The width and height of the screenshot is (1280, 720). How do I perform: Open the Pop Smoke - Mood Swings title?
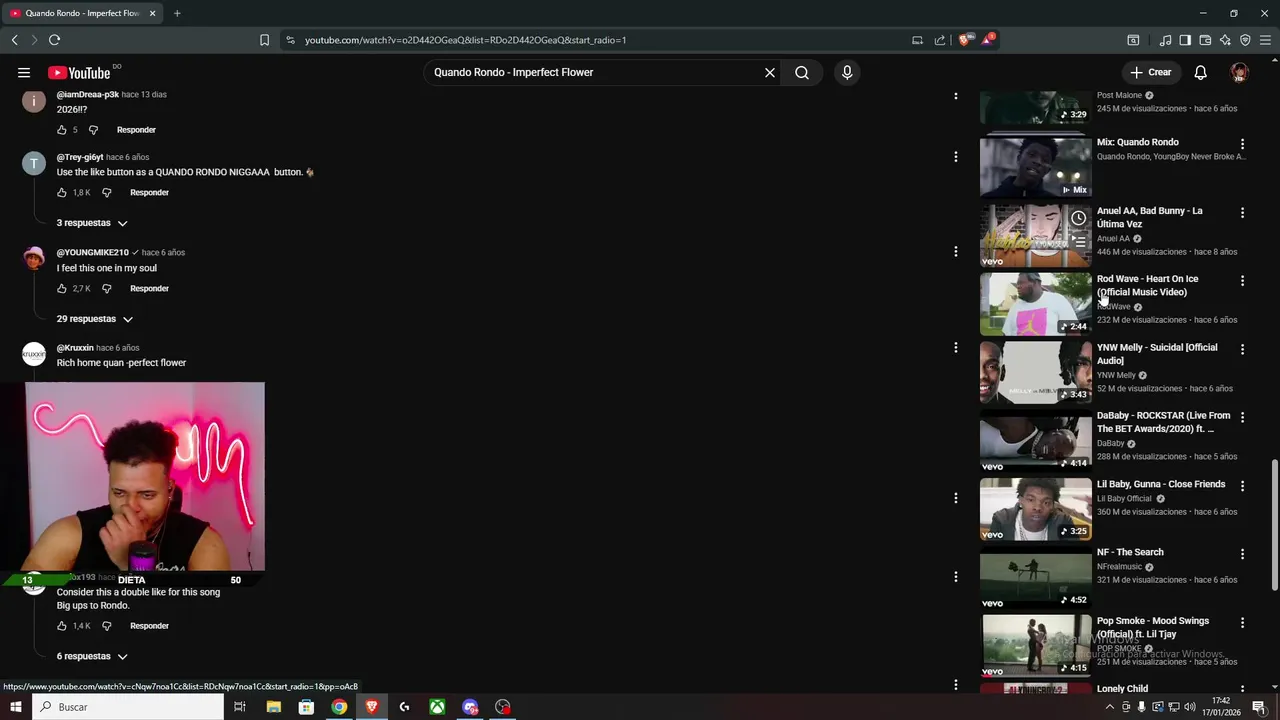(x=1152, y=627)
